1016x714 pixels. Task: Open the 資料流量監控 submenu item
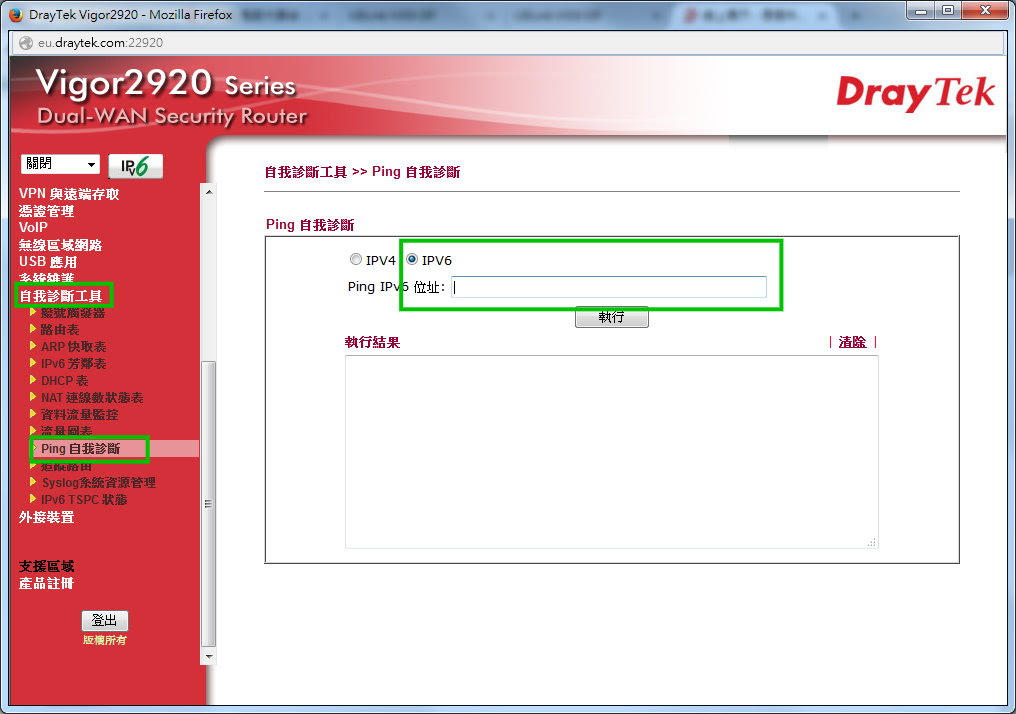click(x=79, y=414)
